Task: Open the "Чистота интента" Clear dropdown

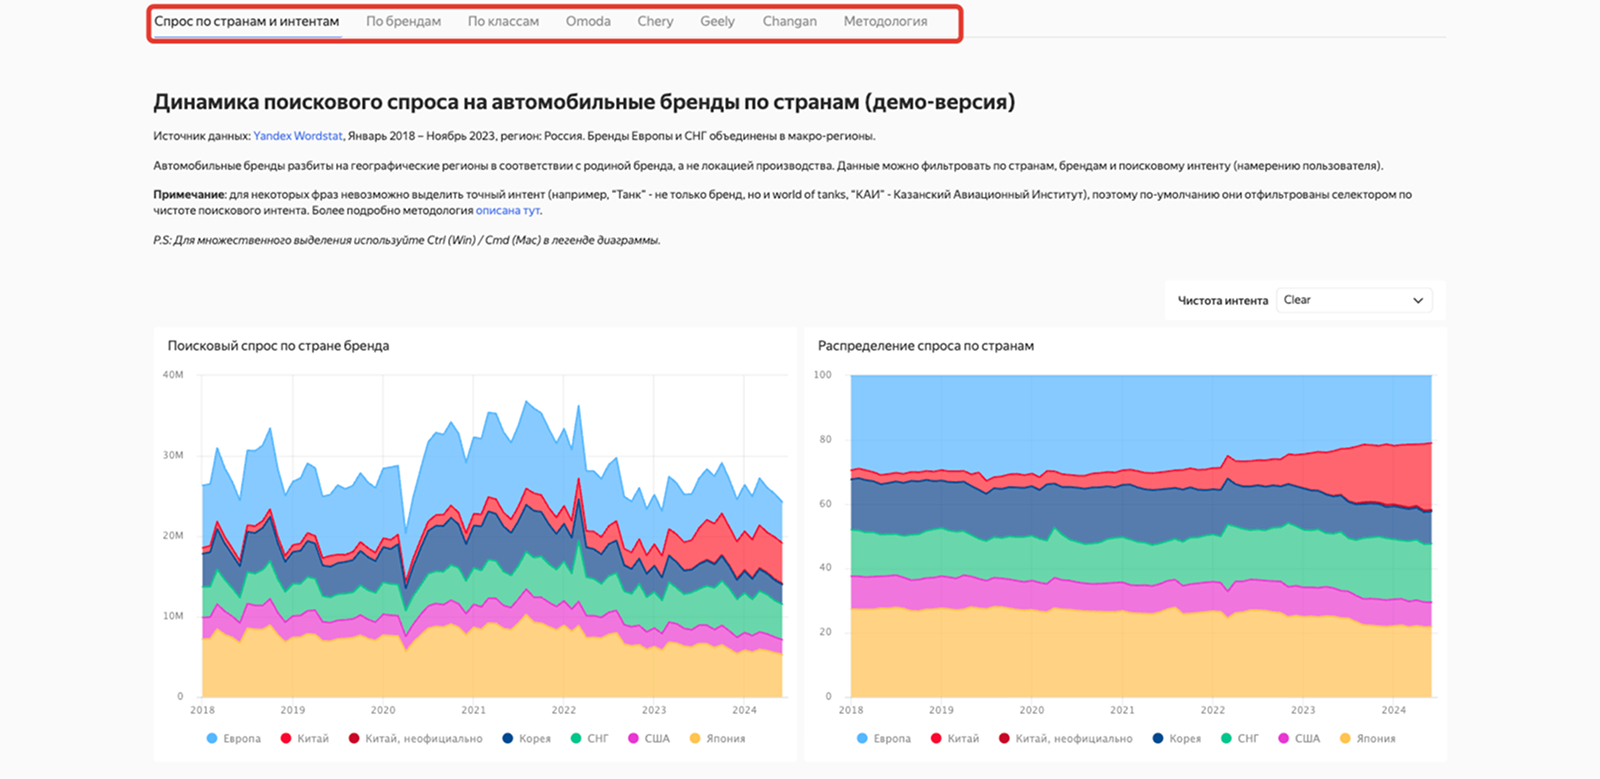Action: [1353, 300]
